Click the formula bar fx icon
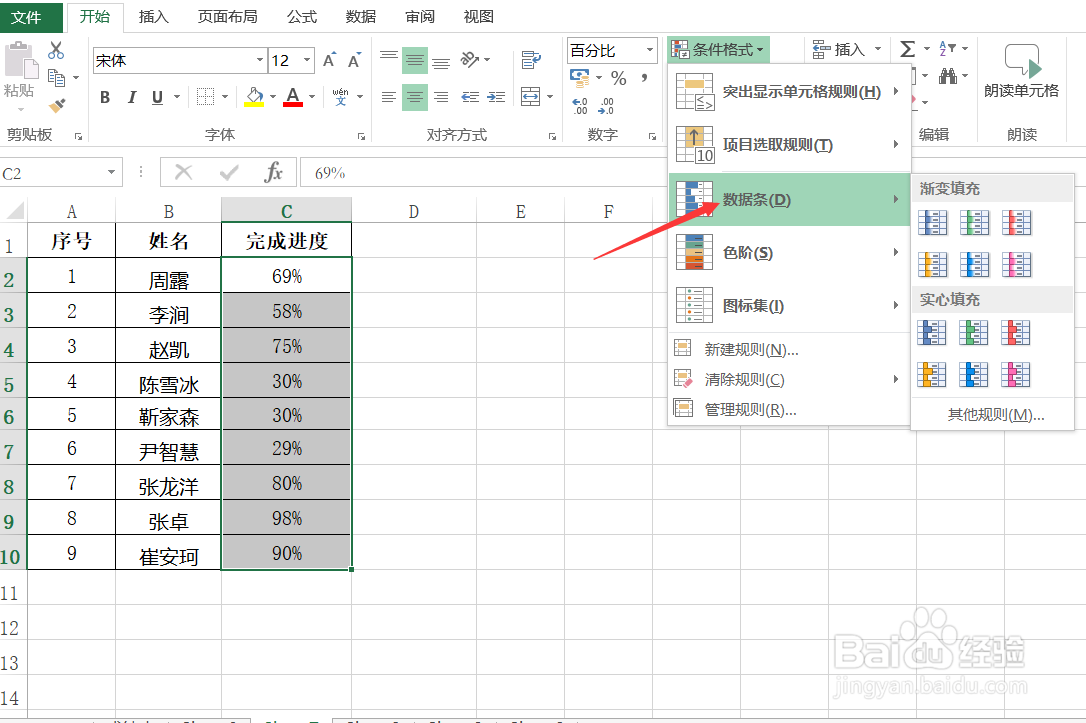The image size is (1086, 723). (274, 172)
